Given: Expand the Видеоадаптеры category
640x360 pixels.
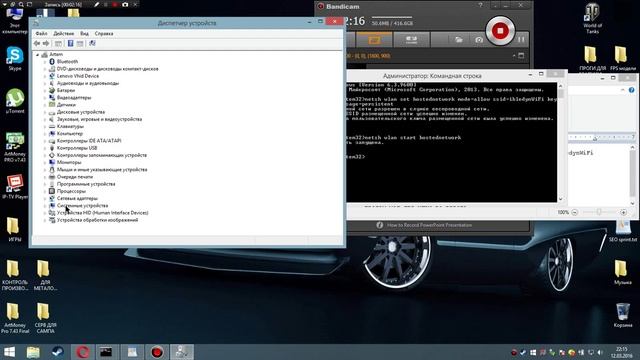Looking at the screenshot, I should click(44, 98).
